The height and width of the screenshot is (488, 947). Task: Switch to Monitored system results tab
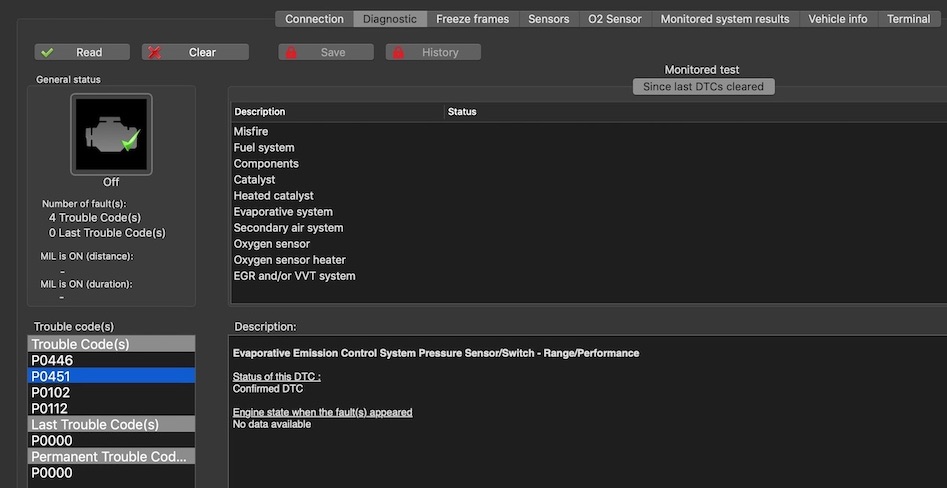(x=724, y=19)
